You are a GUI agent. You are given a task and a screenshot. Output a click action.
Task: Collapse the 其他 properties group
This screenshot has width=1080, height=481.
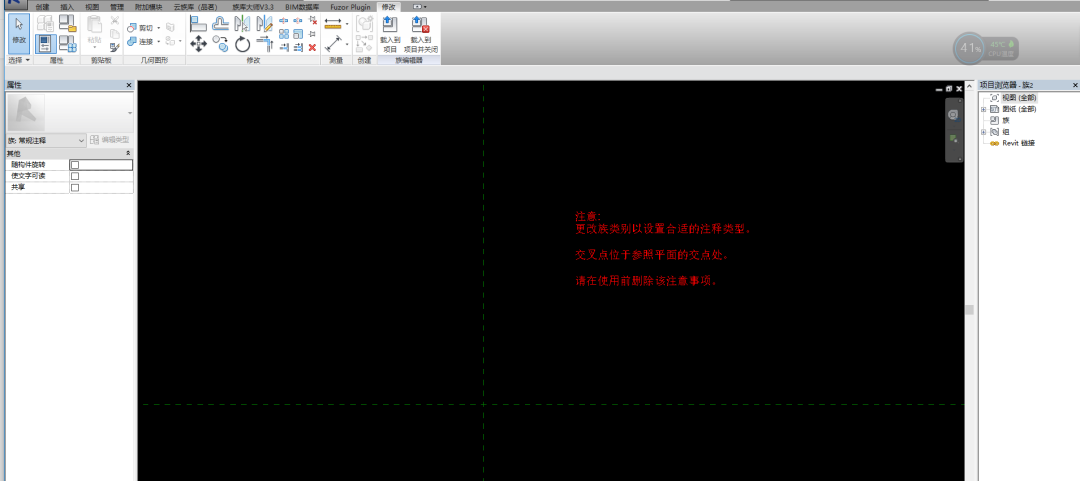[128, 153]
